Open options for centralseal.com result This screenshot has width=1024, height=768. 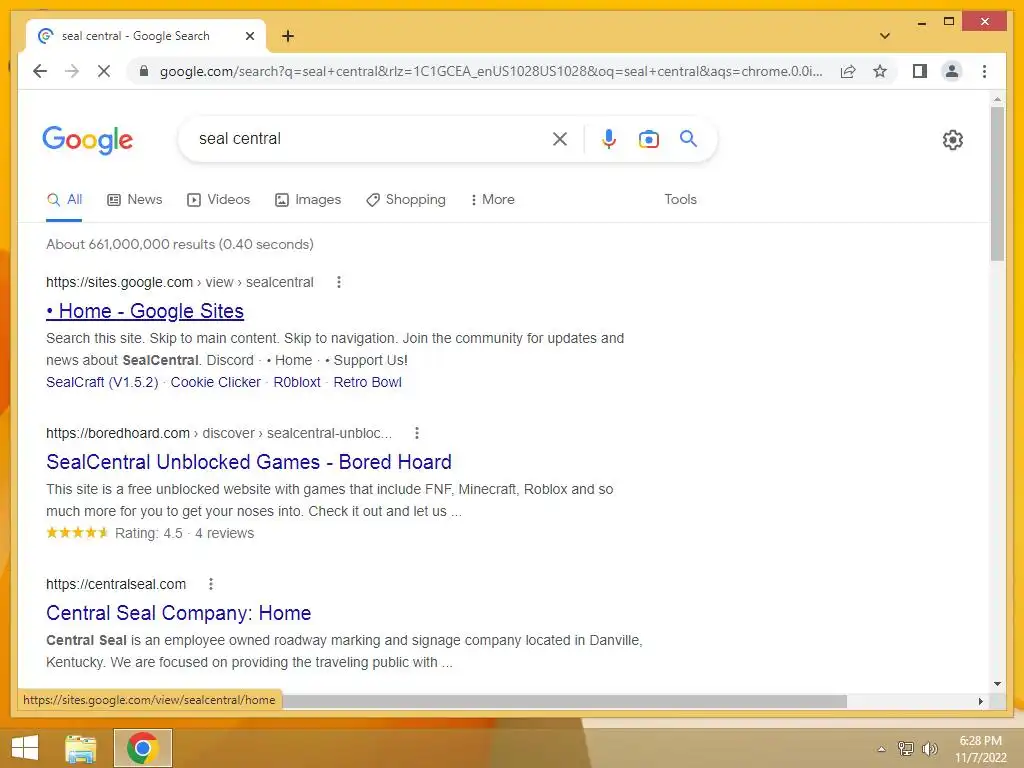(210, 584)
